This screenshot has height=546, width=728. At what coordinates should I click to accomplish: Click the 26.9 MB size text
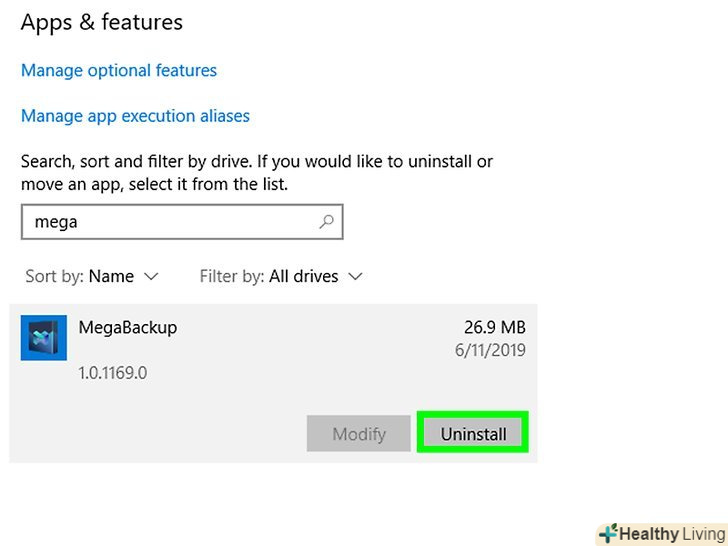[494, 327]
